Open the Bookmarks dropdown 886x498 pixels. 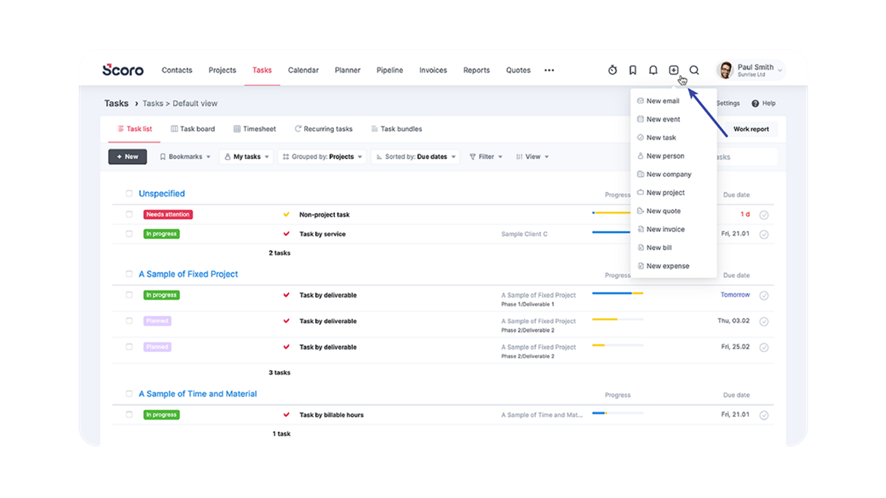point(185,157)
